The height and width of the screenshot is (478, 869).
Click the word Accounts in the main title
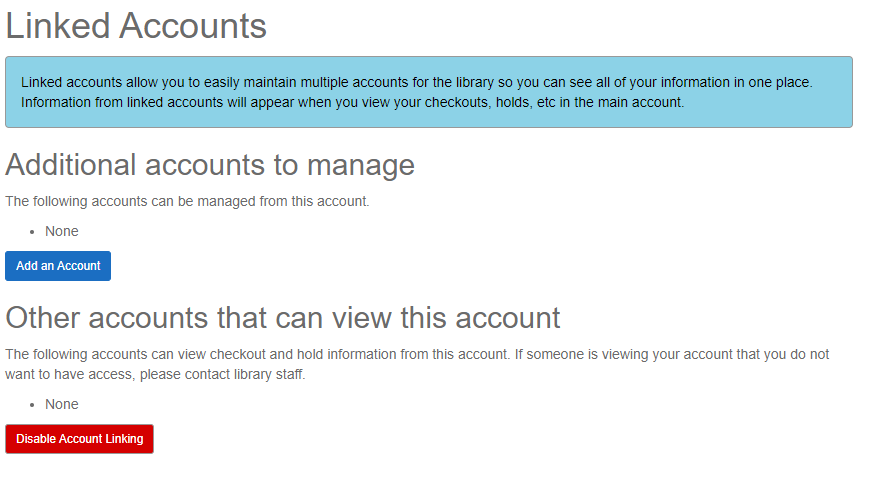(x=193, y=25)
